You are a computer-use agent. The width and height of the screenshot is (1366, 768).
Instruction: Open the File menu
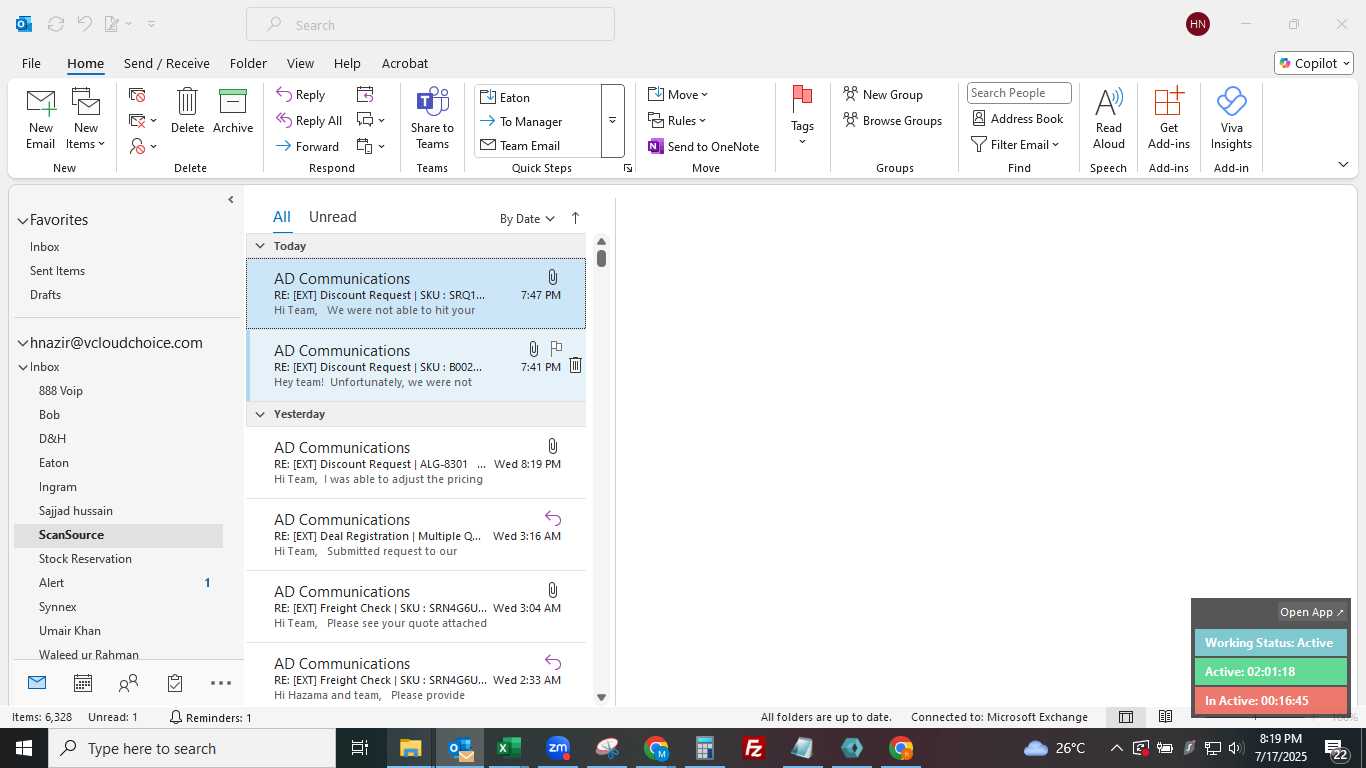coord(31,63)
